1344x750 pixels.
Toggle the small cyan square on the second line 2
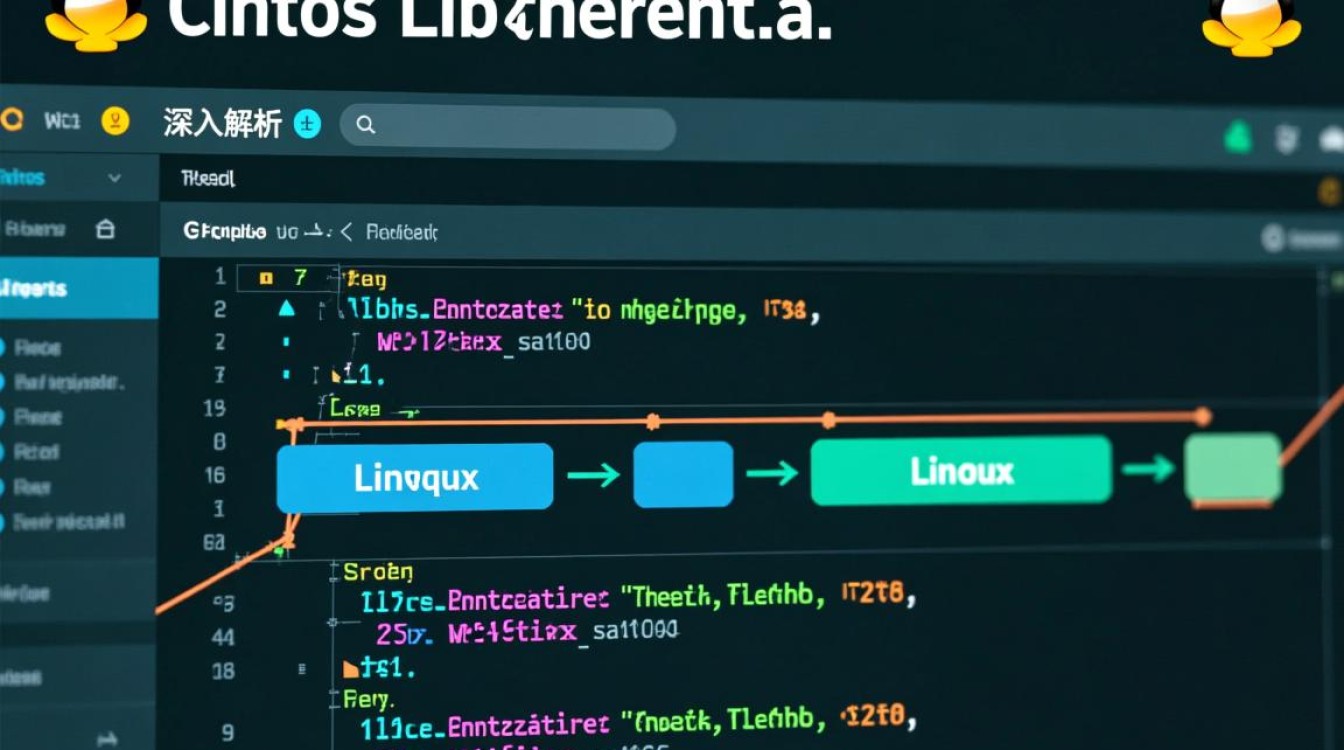coord(286,342)
